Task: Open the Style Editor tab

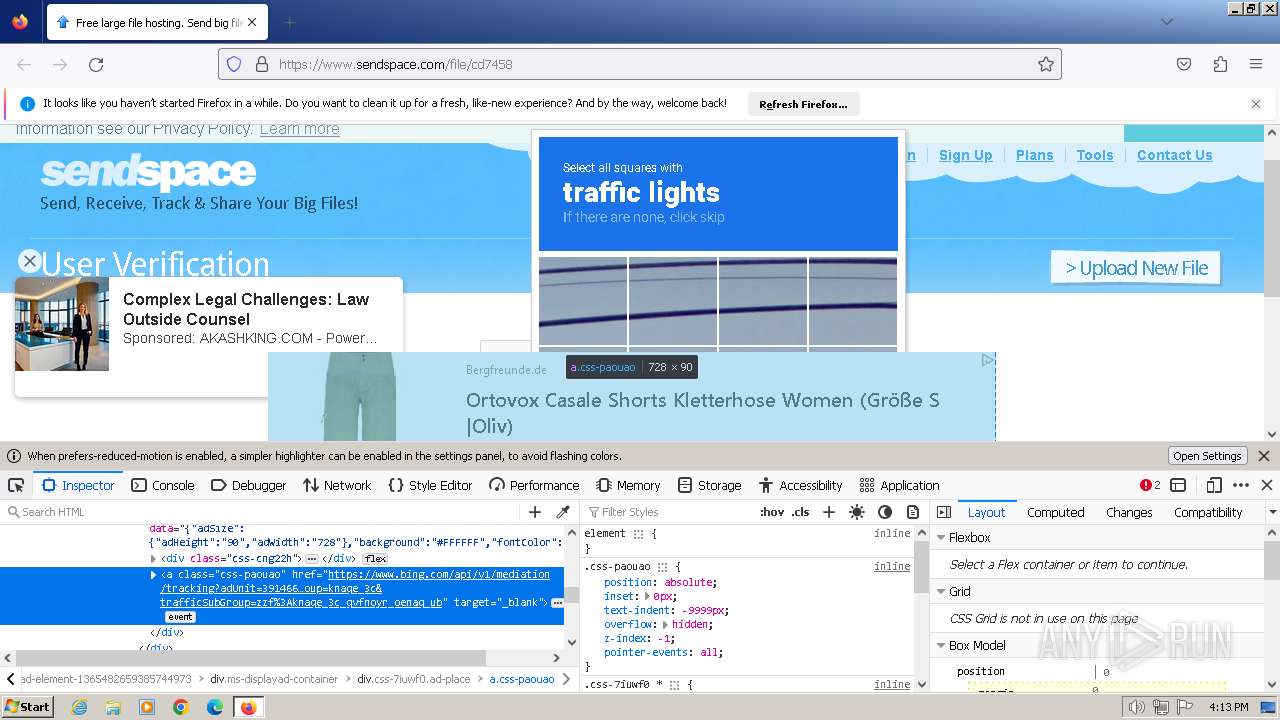Action: tap(430, 485)
